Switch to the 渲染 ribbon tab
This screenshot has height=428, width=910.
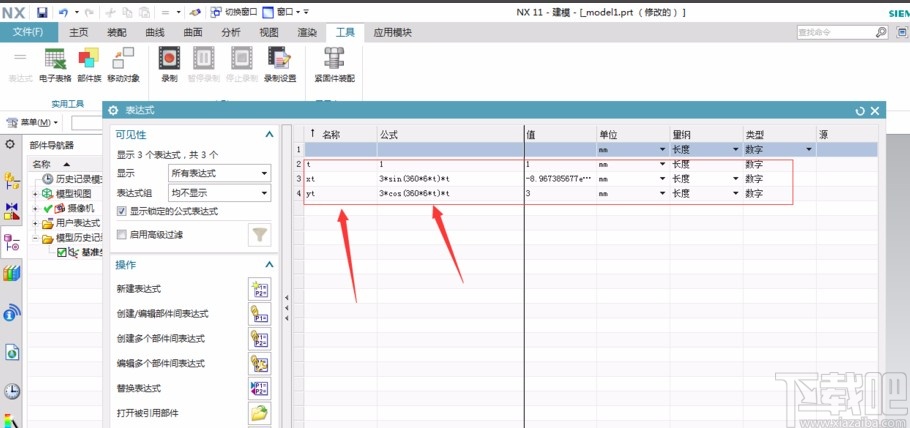point(307,33)
